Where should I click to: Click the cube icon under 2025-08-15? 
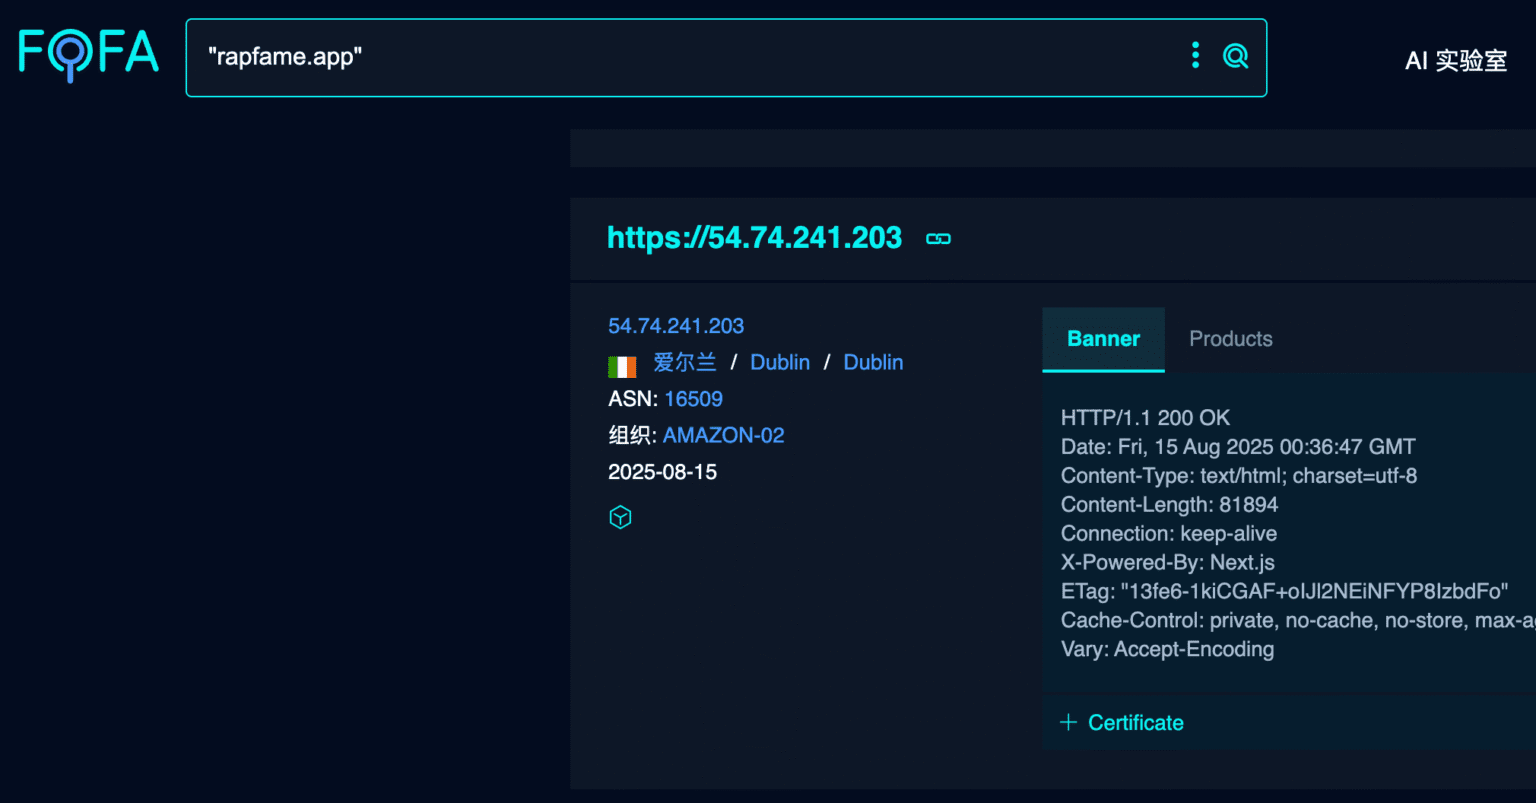[x=621, y=517]
